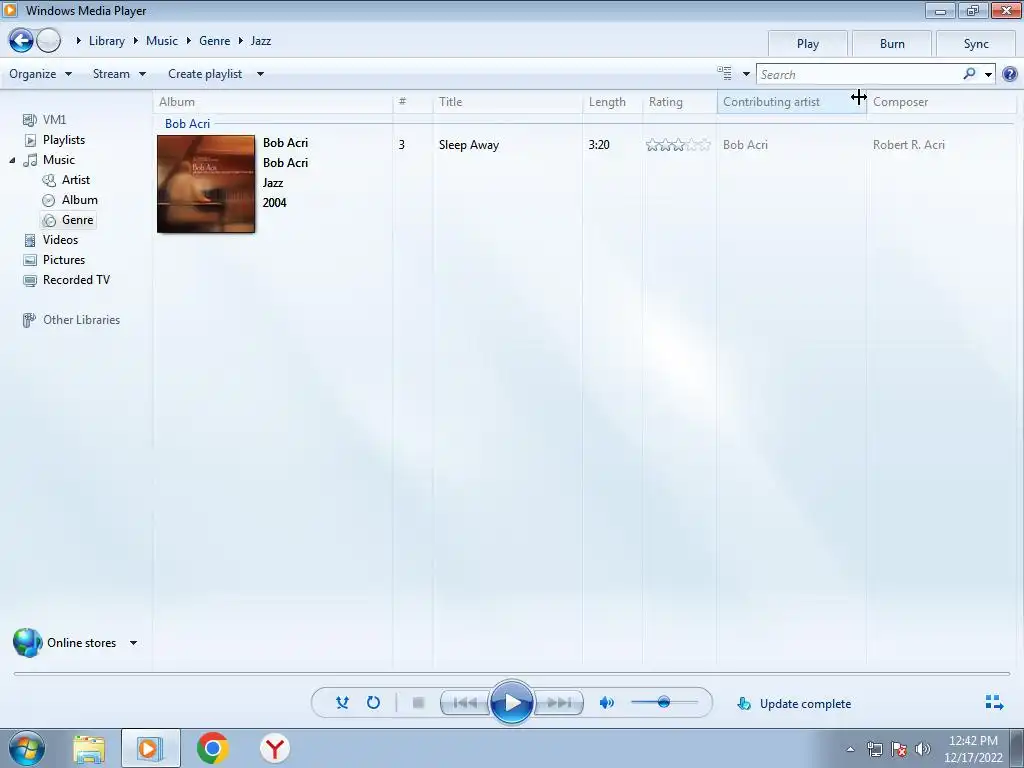The image size is (1024, 768).
Task: Click the Update complete status icon
Action: click(744, 703)
